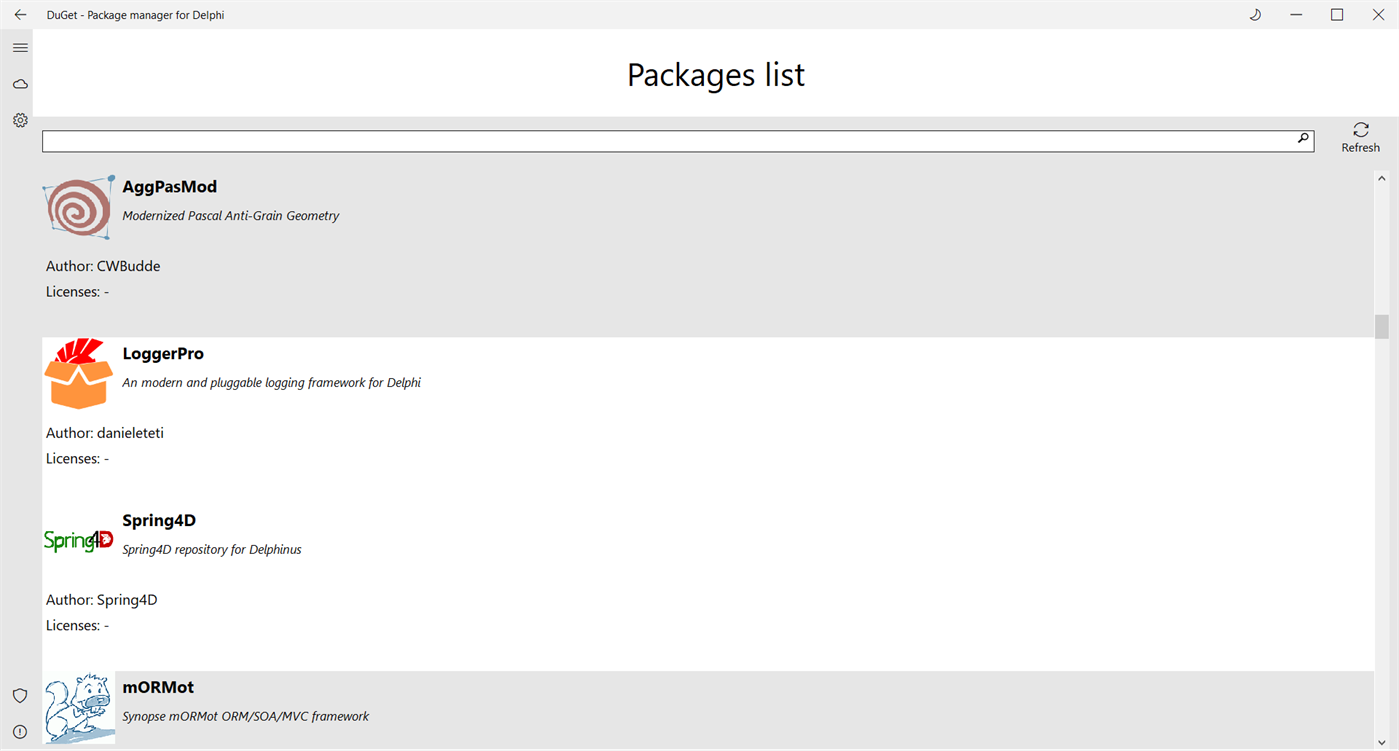Open the LoggerPro package entry
The width and height of the screenshot is (1399, 751).
pos(163,354)
